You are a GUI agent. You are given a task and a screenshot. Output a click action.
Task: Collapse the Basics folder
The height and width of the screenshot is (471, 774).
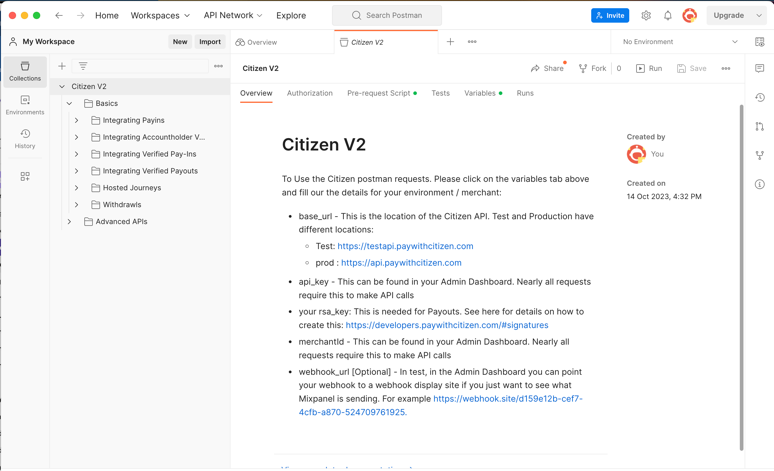[69, 103]
